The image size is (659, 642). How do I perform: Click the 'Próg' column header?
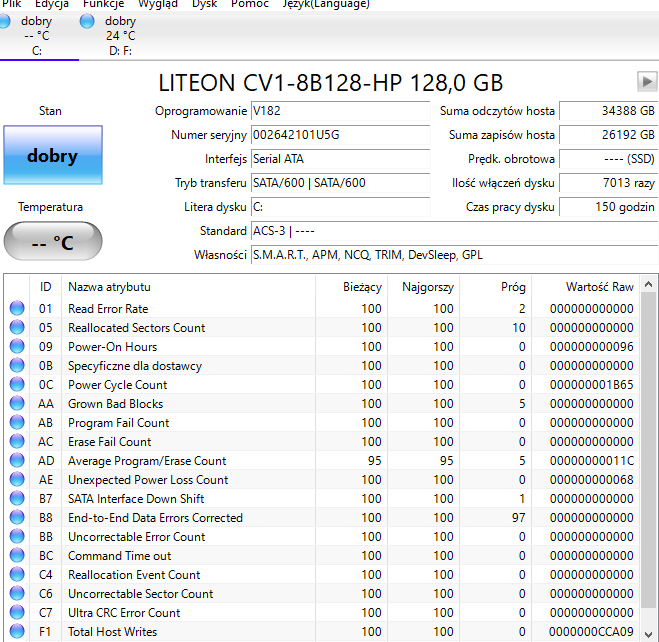(496, 287)
